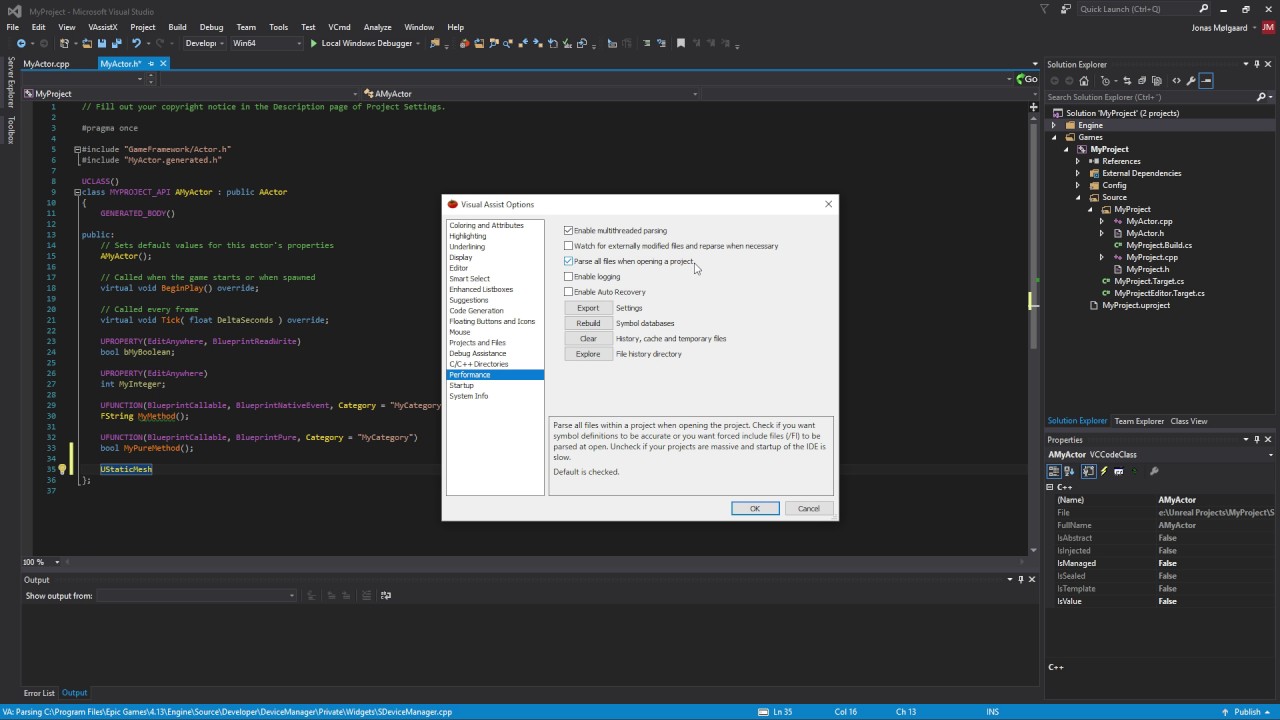Click View Code icon in Solution Explorer

tap(1176, 81)
